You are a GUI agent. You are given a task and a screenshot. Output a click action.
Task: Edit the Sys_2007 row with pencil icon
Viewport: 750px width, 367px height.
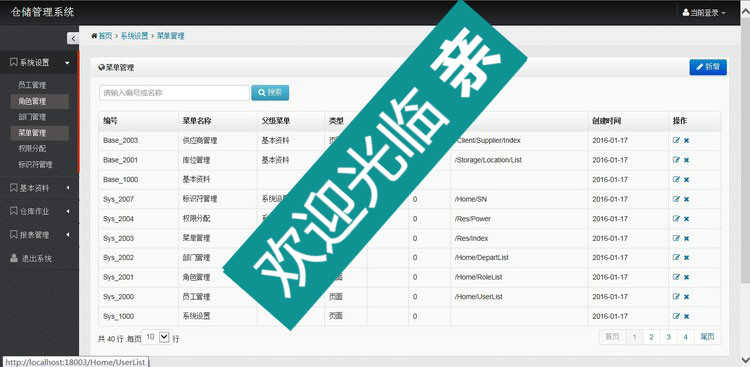676,199
